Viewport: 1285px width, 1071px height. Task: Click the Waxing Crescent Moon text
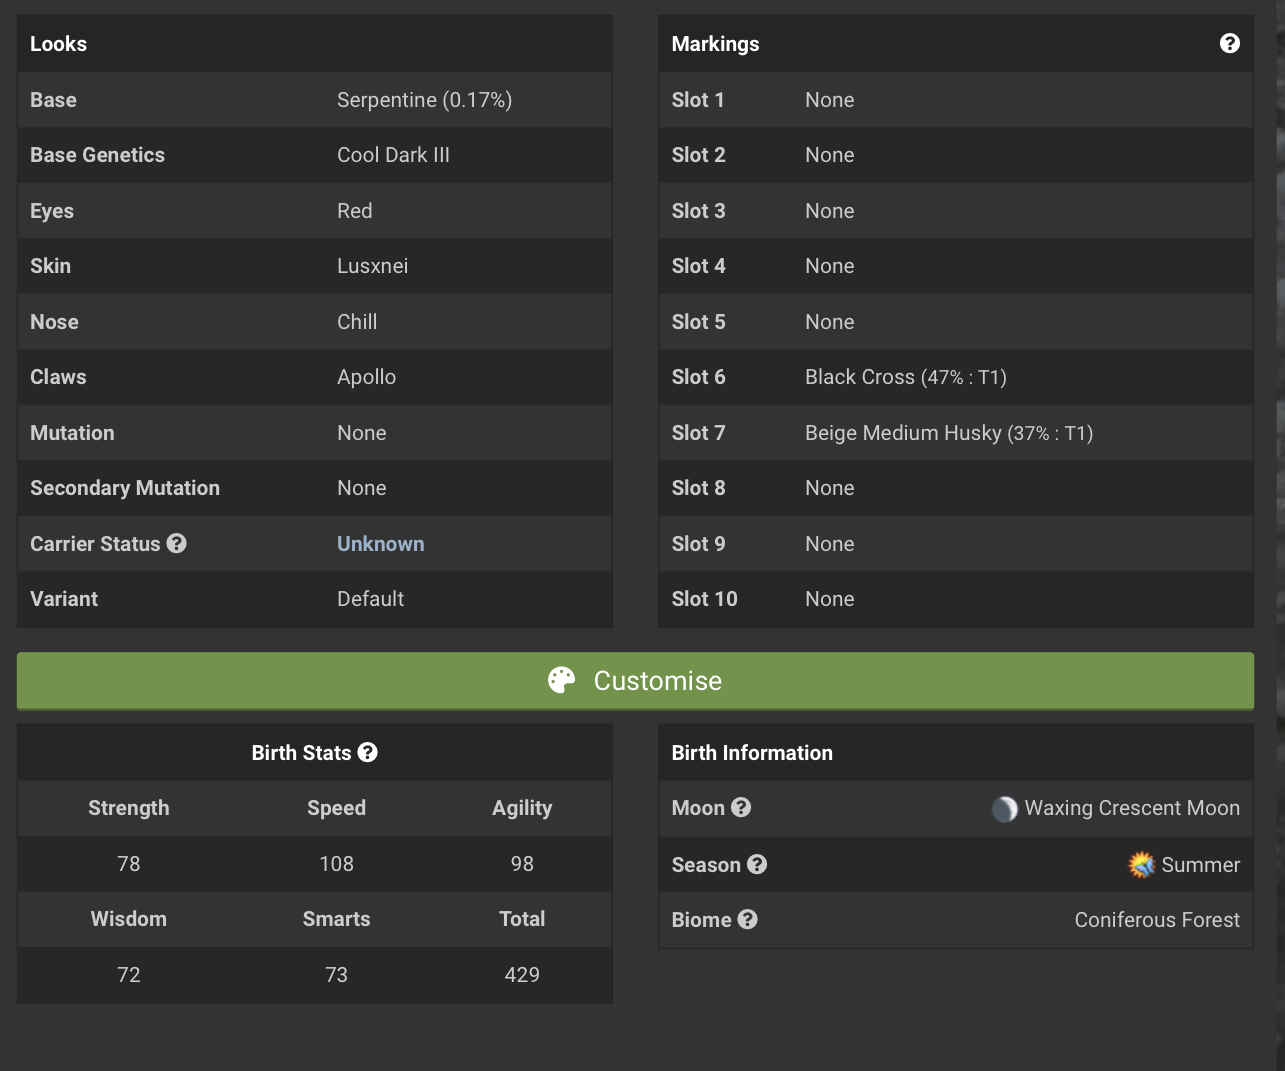(1132, 808)
